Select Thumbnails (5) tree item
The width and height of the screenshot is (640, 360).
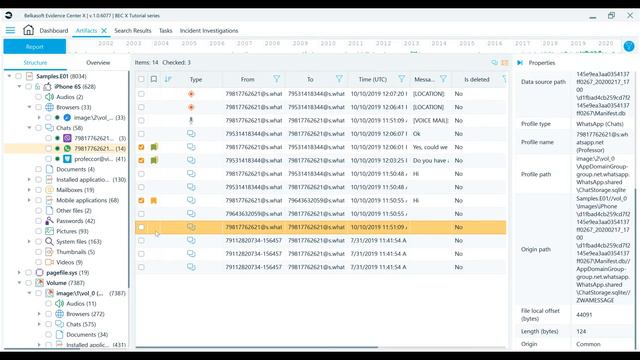[76, 252]
